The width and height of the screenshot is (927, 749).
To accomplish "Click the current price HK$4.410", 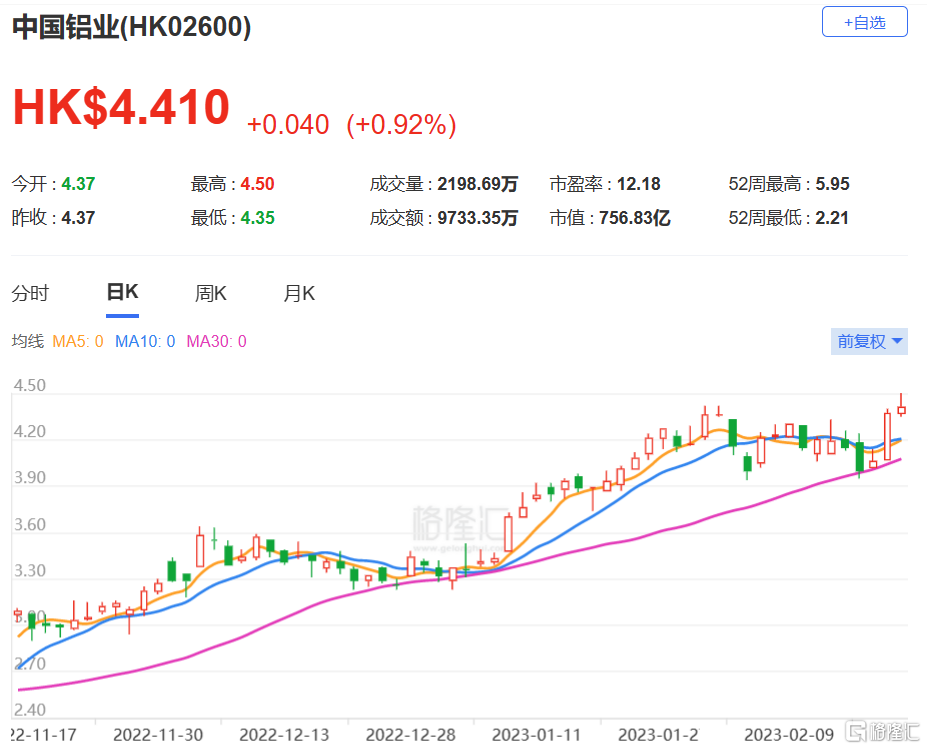I will pos(121,107).
